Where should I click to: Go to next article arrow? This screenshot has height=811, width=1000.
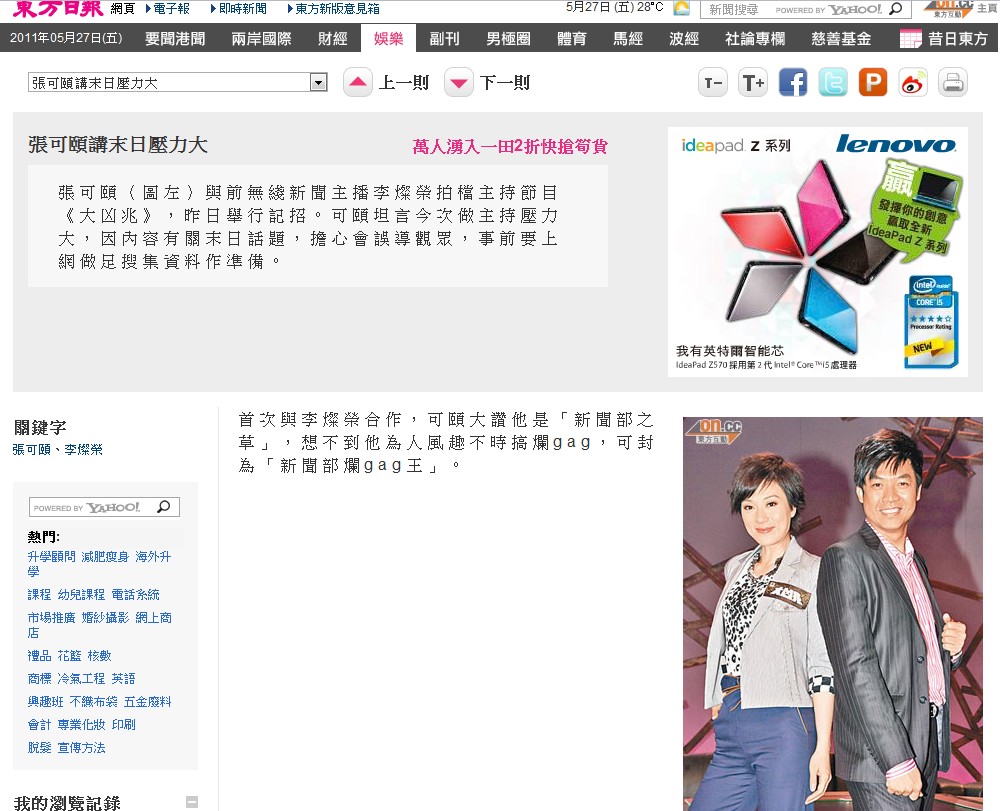click(x=459, y=82)
